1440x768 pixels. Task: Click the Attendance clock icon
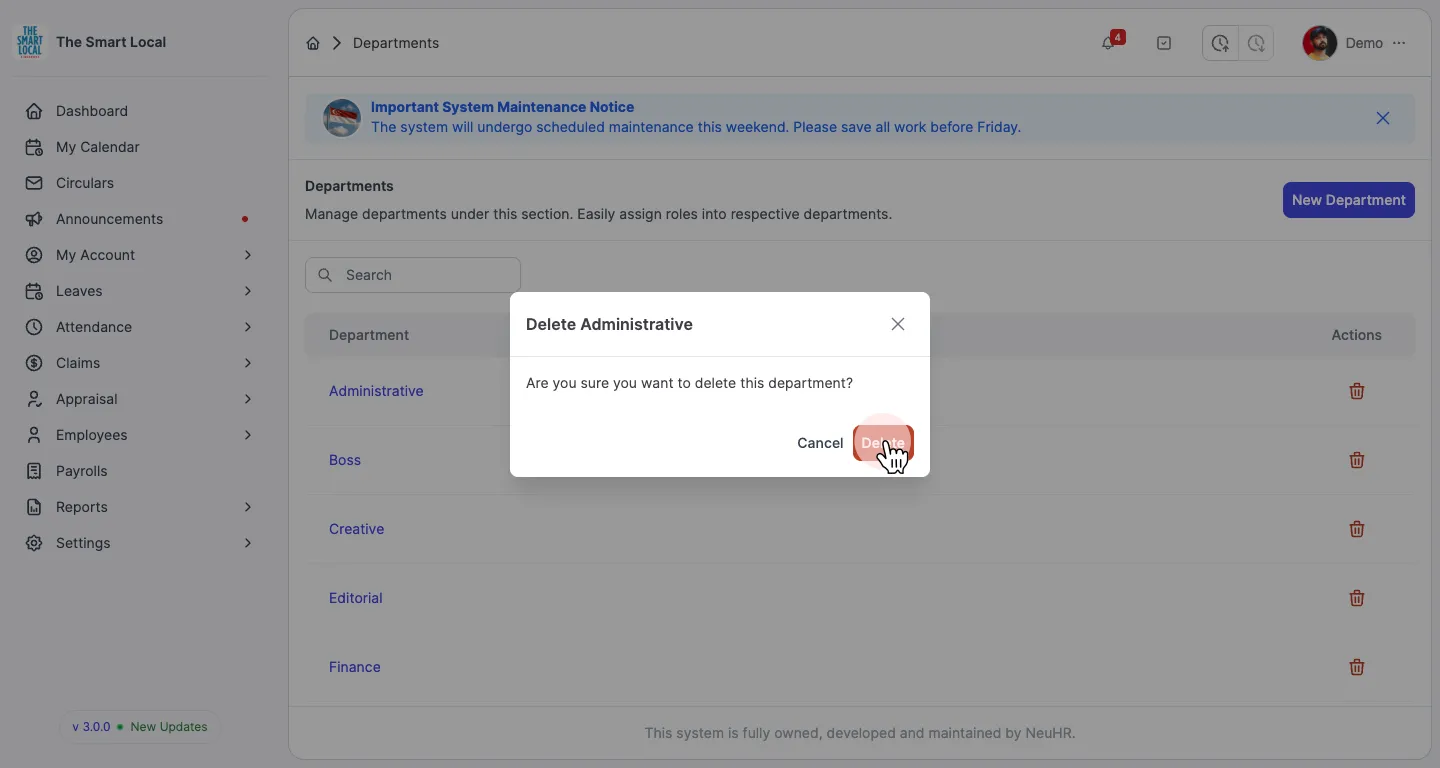click(34, 327)
